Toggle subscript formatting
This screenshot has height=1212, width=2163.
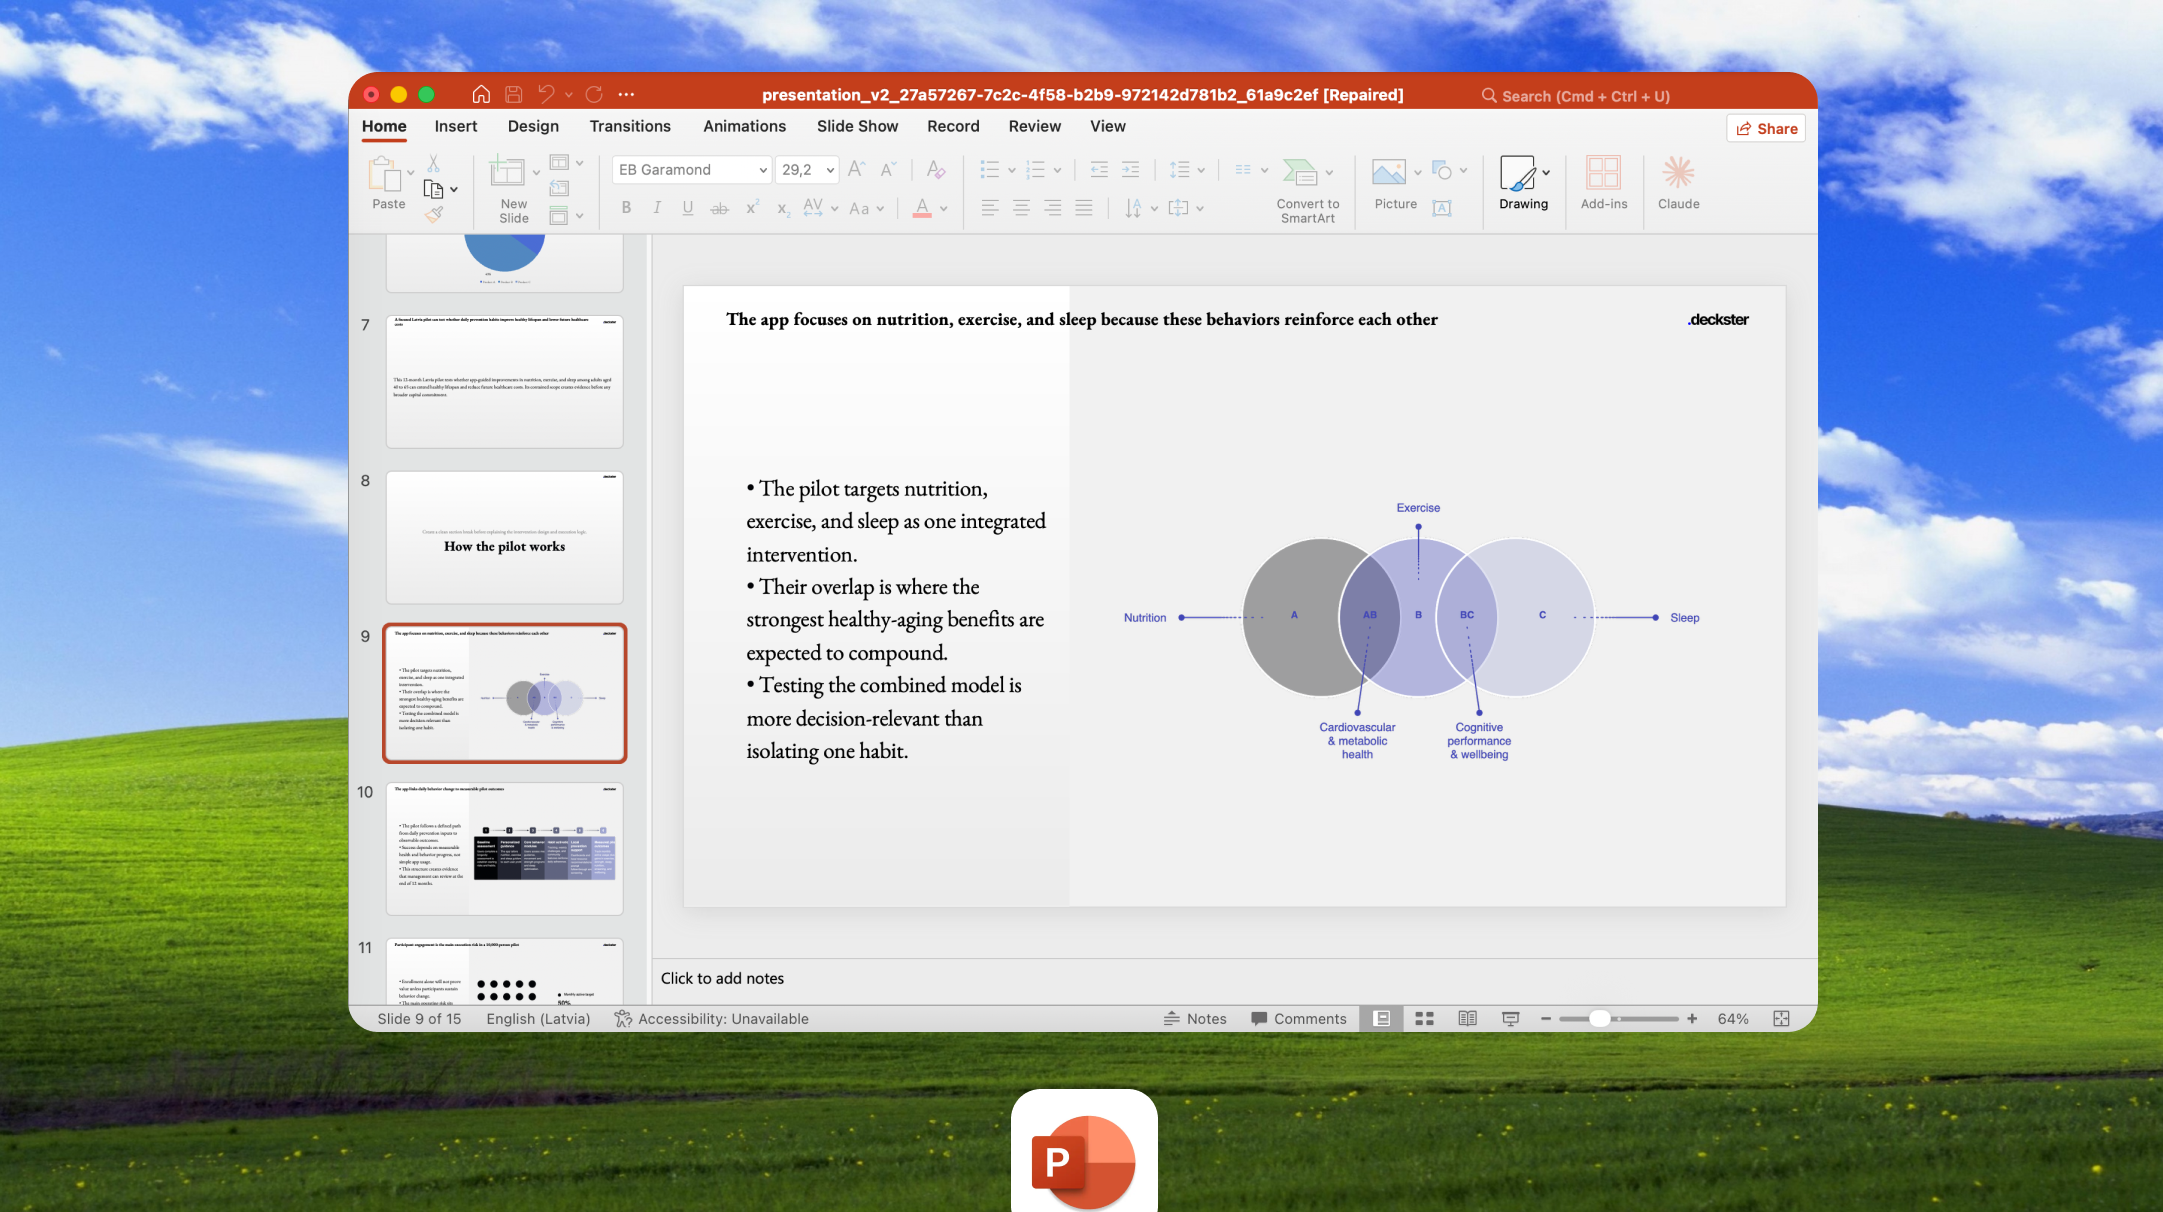click(784, 209)
